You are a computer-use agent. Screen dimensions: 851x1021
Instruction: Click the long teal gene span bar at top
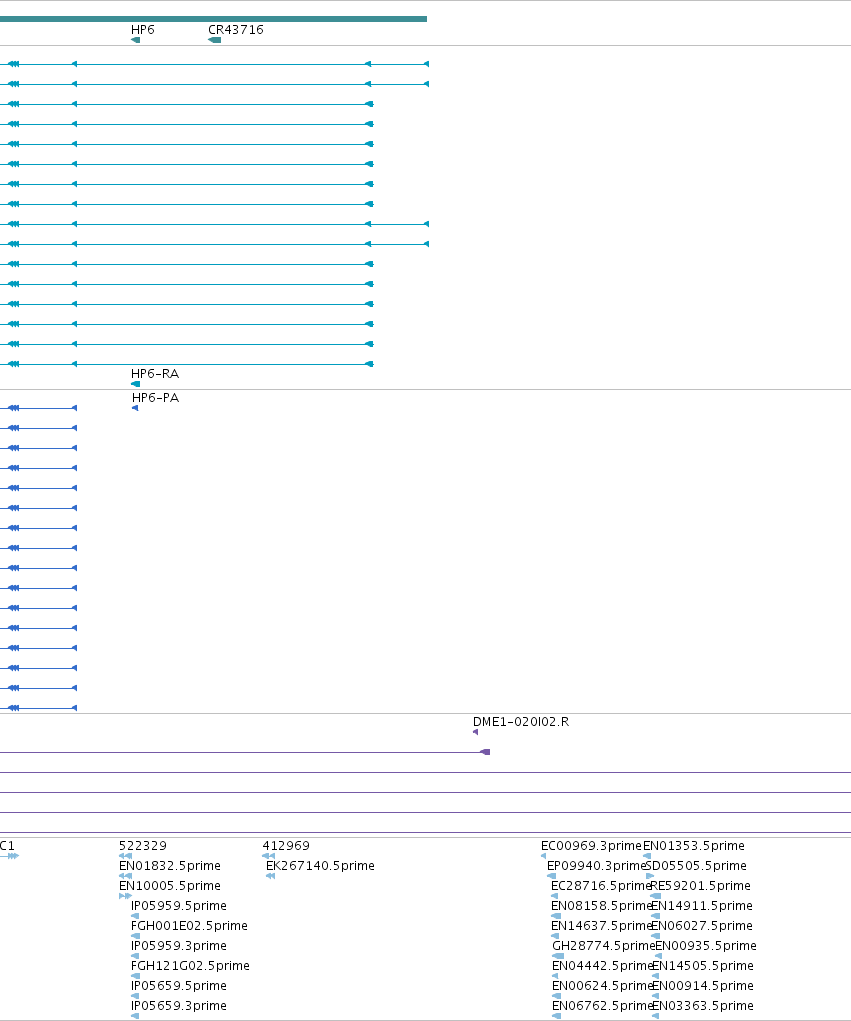[213, 19]
